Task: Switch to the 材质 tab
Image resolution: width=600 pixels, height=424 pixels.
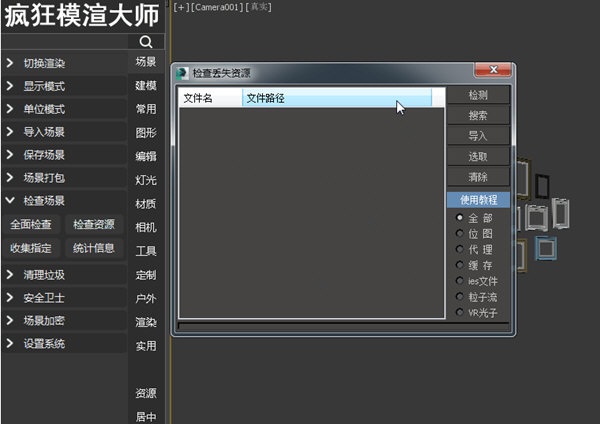Action: [146, 204]
